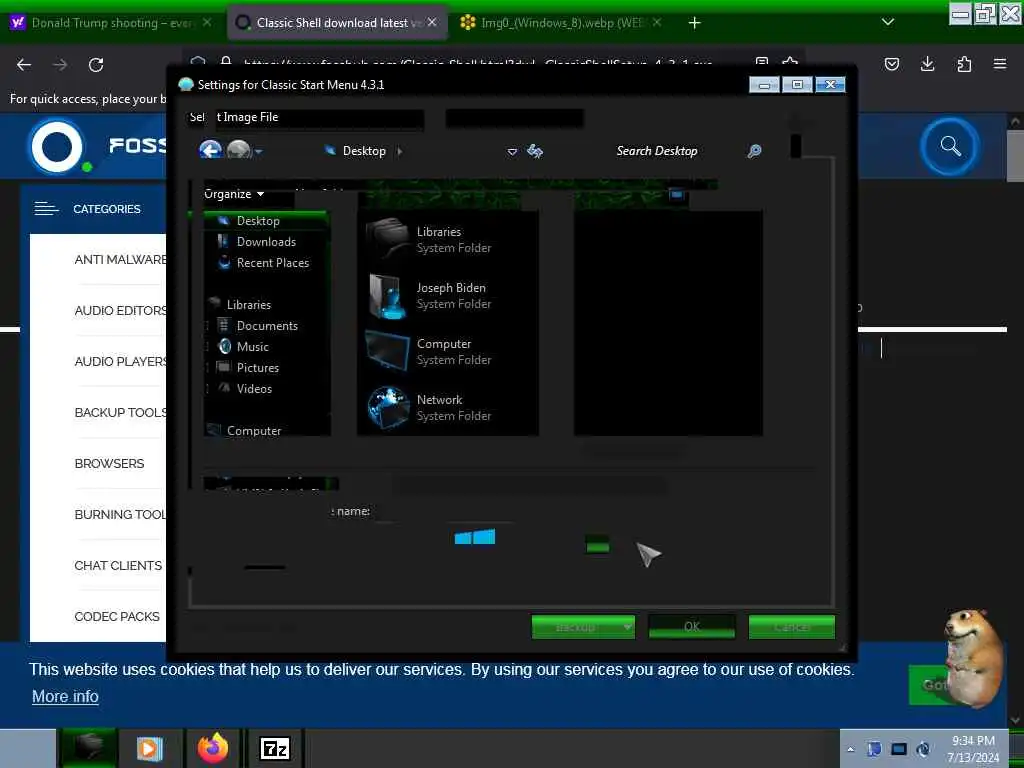1024x768 pixels.
Task: Open the address bar previous locations dropdown
Action: (x=513, y=152)
